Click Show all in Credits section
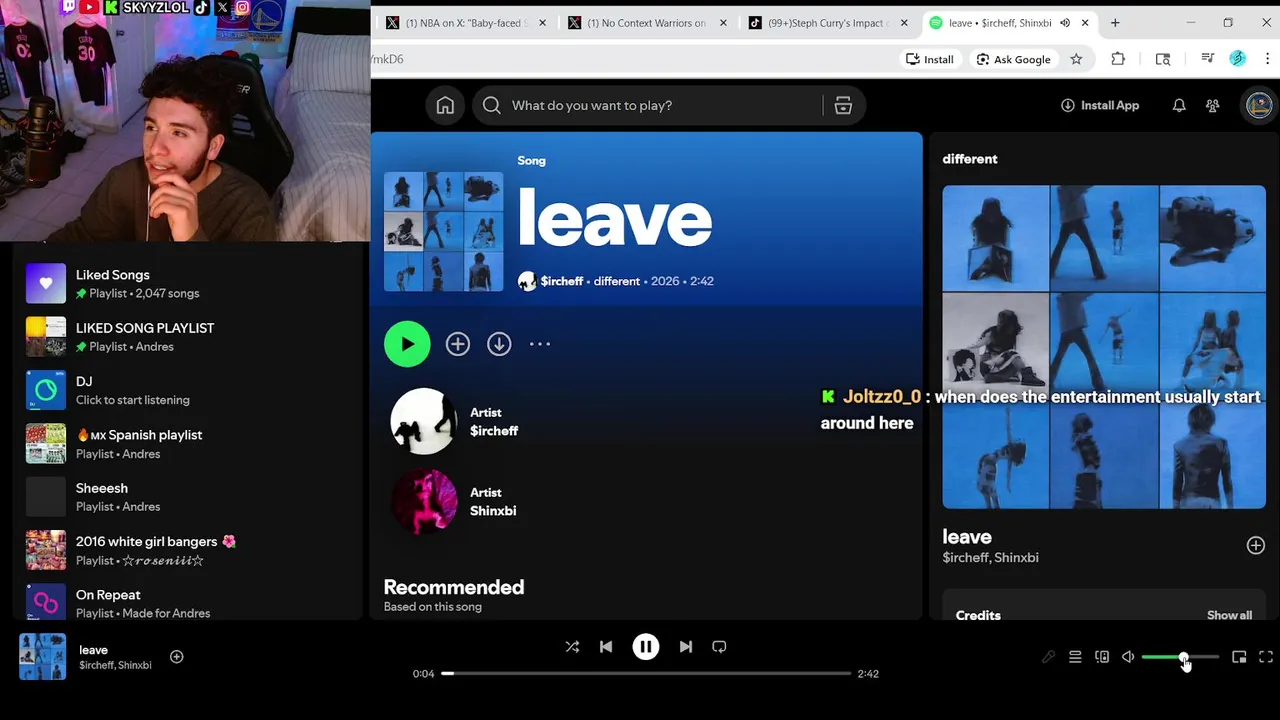The height and width of the screenshot is (720, 1280). click(x=1229, y=615)
